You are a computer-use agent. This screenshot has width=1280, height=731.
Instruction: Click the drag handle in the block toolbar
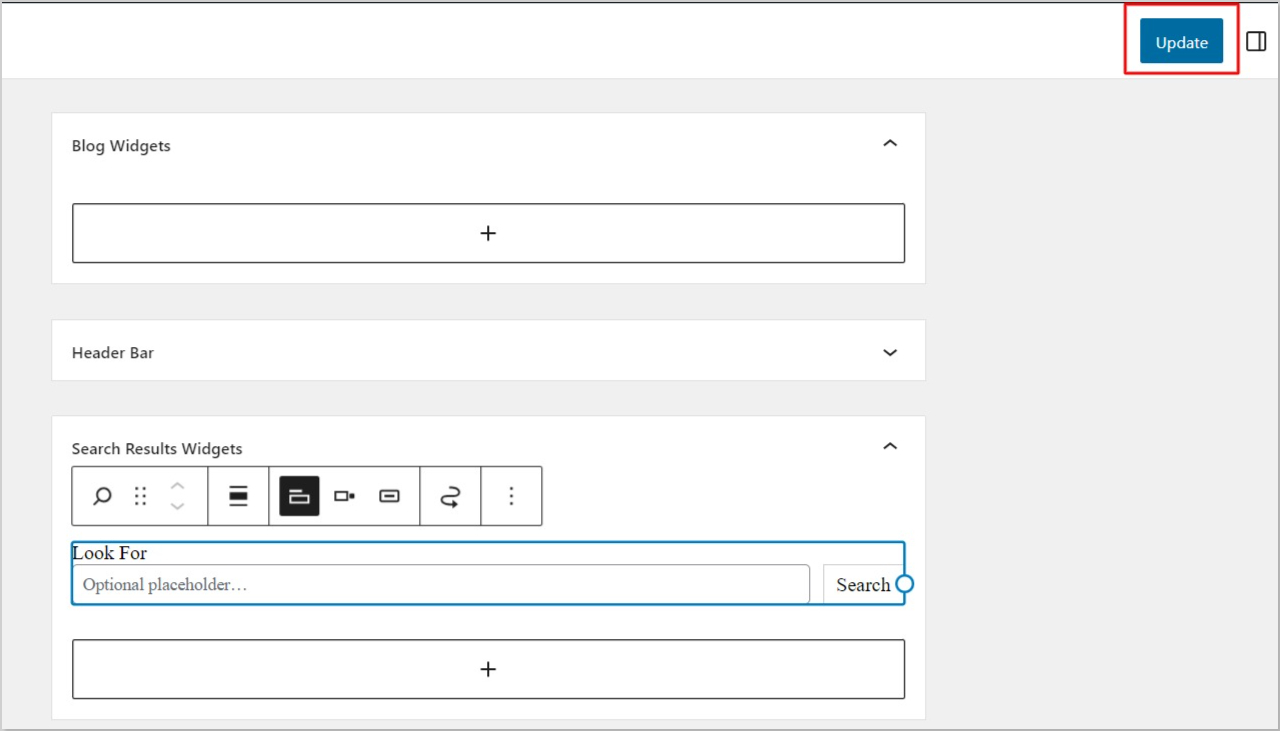click(140, 495)
